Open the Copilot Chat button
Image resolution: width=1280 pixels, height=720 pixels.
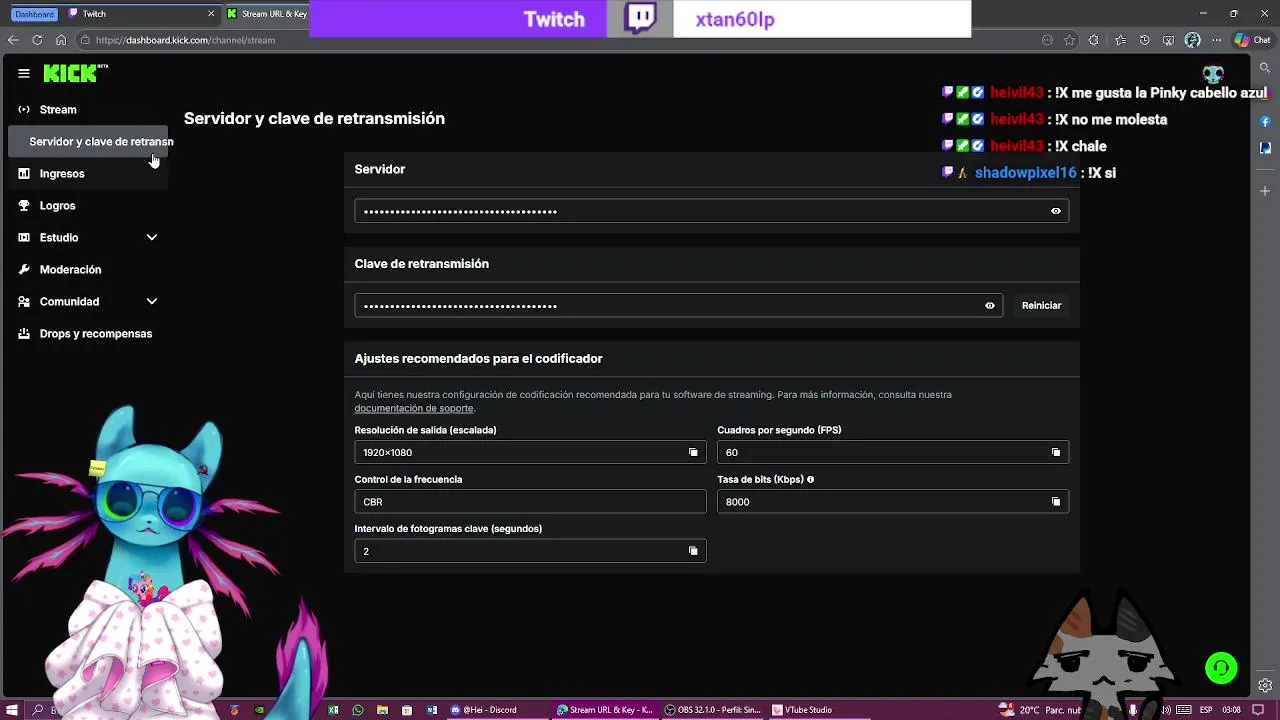click(x=1252, y=40)
